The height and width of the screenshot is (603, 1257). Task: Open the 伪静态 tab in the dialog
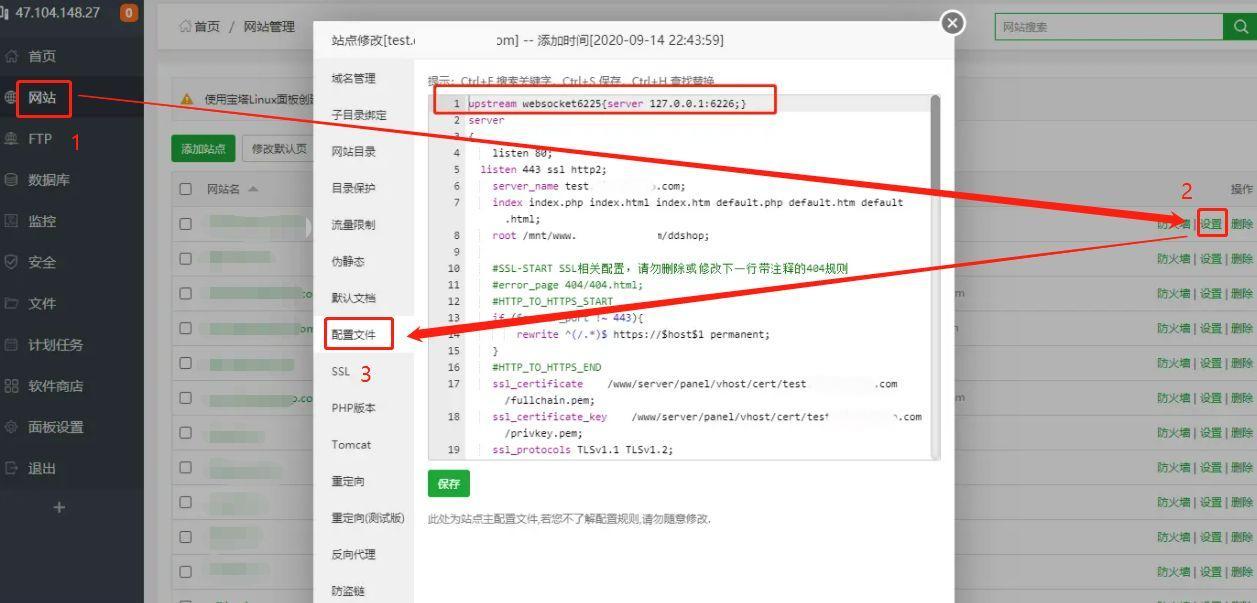[x=348, y=261]
